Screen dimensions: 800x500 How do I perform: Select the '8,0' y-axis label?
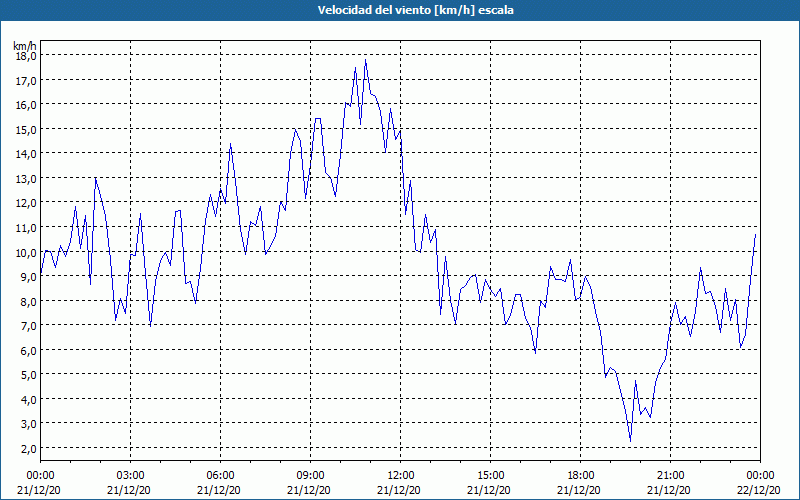pos(28,301)
